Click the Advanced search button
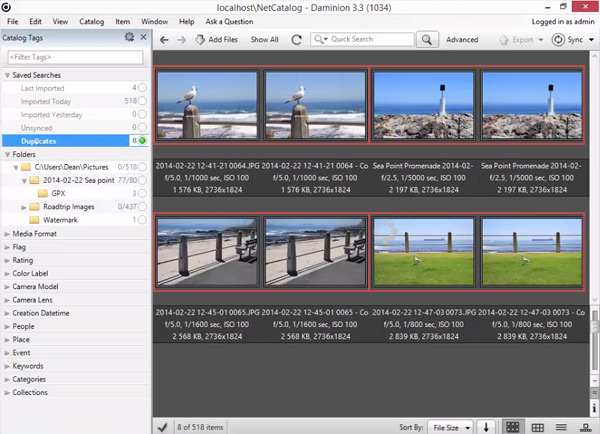600x434 pixels. coord(461,40)
